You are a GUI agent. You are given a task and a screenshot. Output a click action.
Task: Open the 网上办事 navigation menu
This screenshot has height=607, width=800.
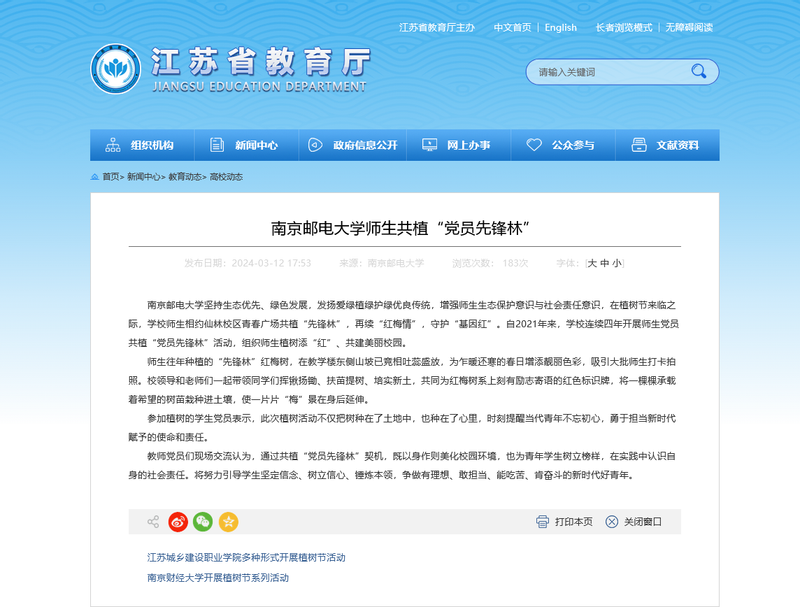click(458, 145)
